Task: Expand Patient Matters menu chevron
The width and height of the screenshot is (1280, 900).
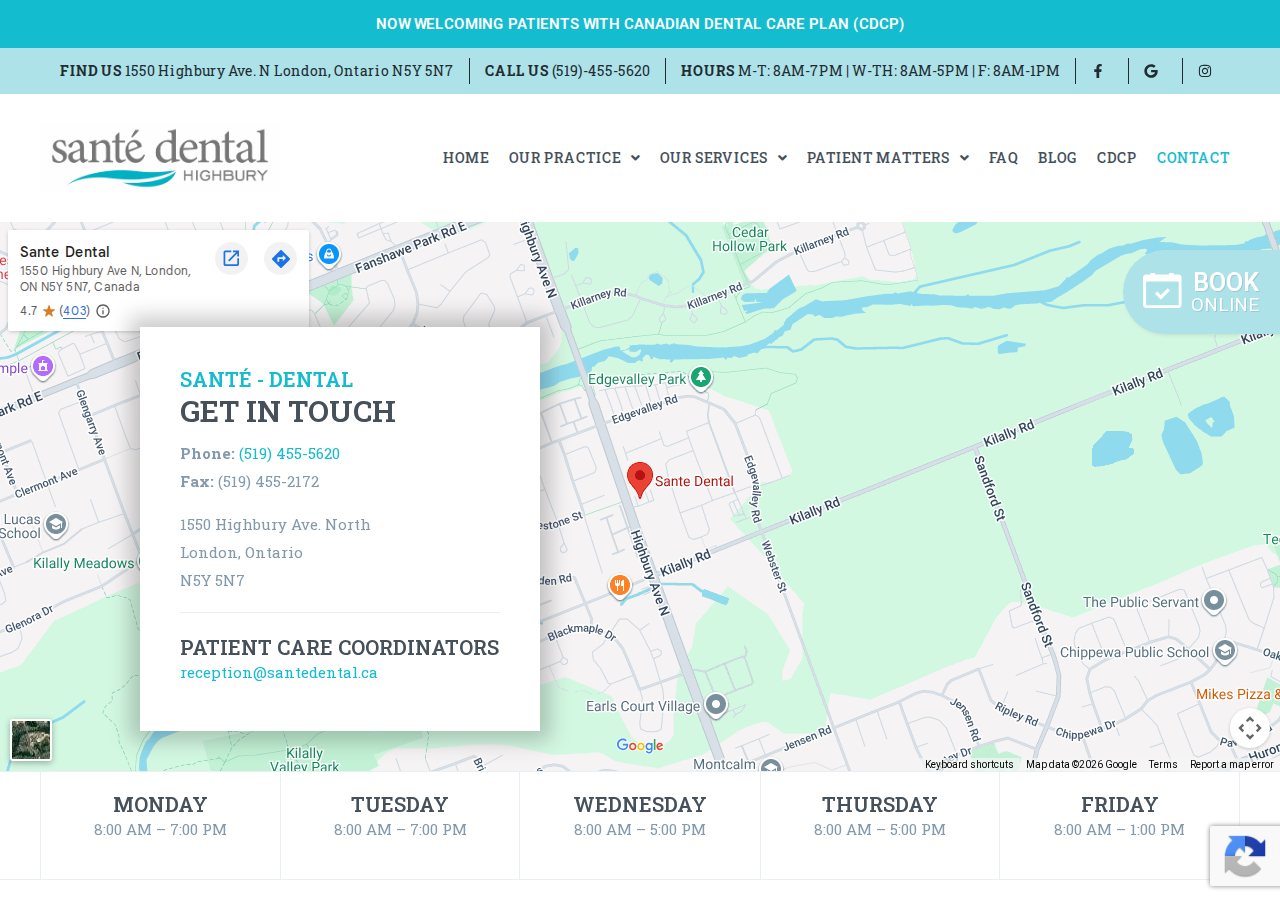Action: pyautogui.click(x=964, y=158)
